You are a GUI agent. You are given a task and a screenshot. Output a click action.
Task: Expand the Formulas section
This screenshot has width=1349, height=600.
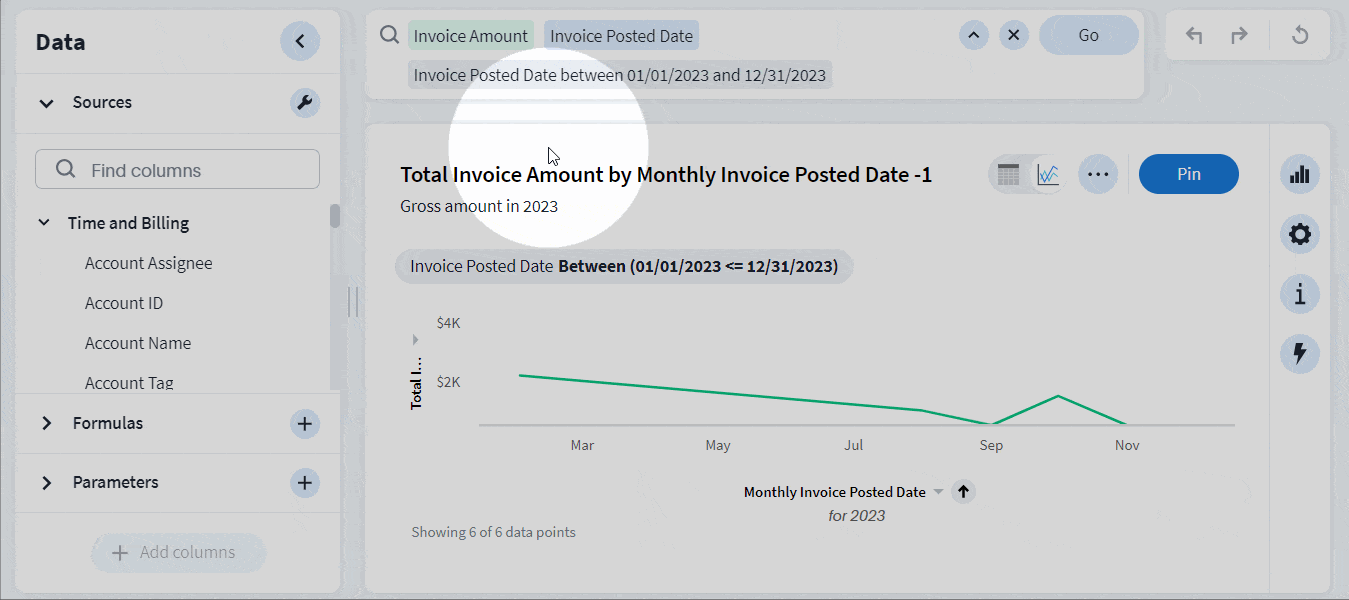46,423
